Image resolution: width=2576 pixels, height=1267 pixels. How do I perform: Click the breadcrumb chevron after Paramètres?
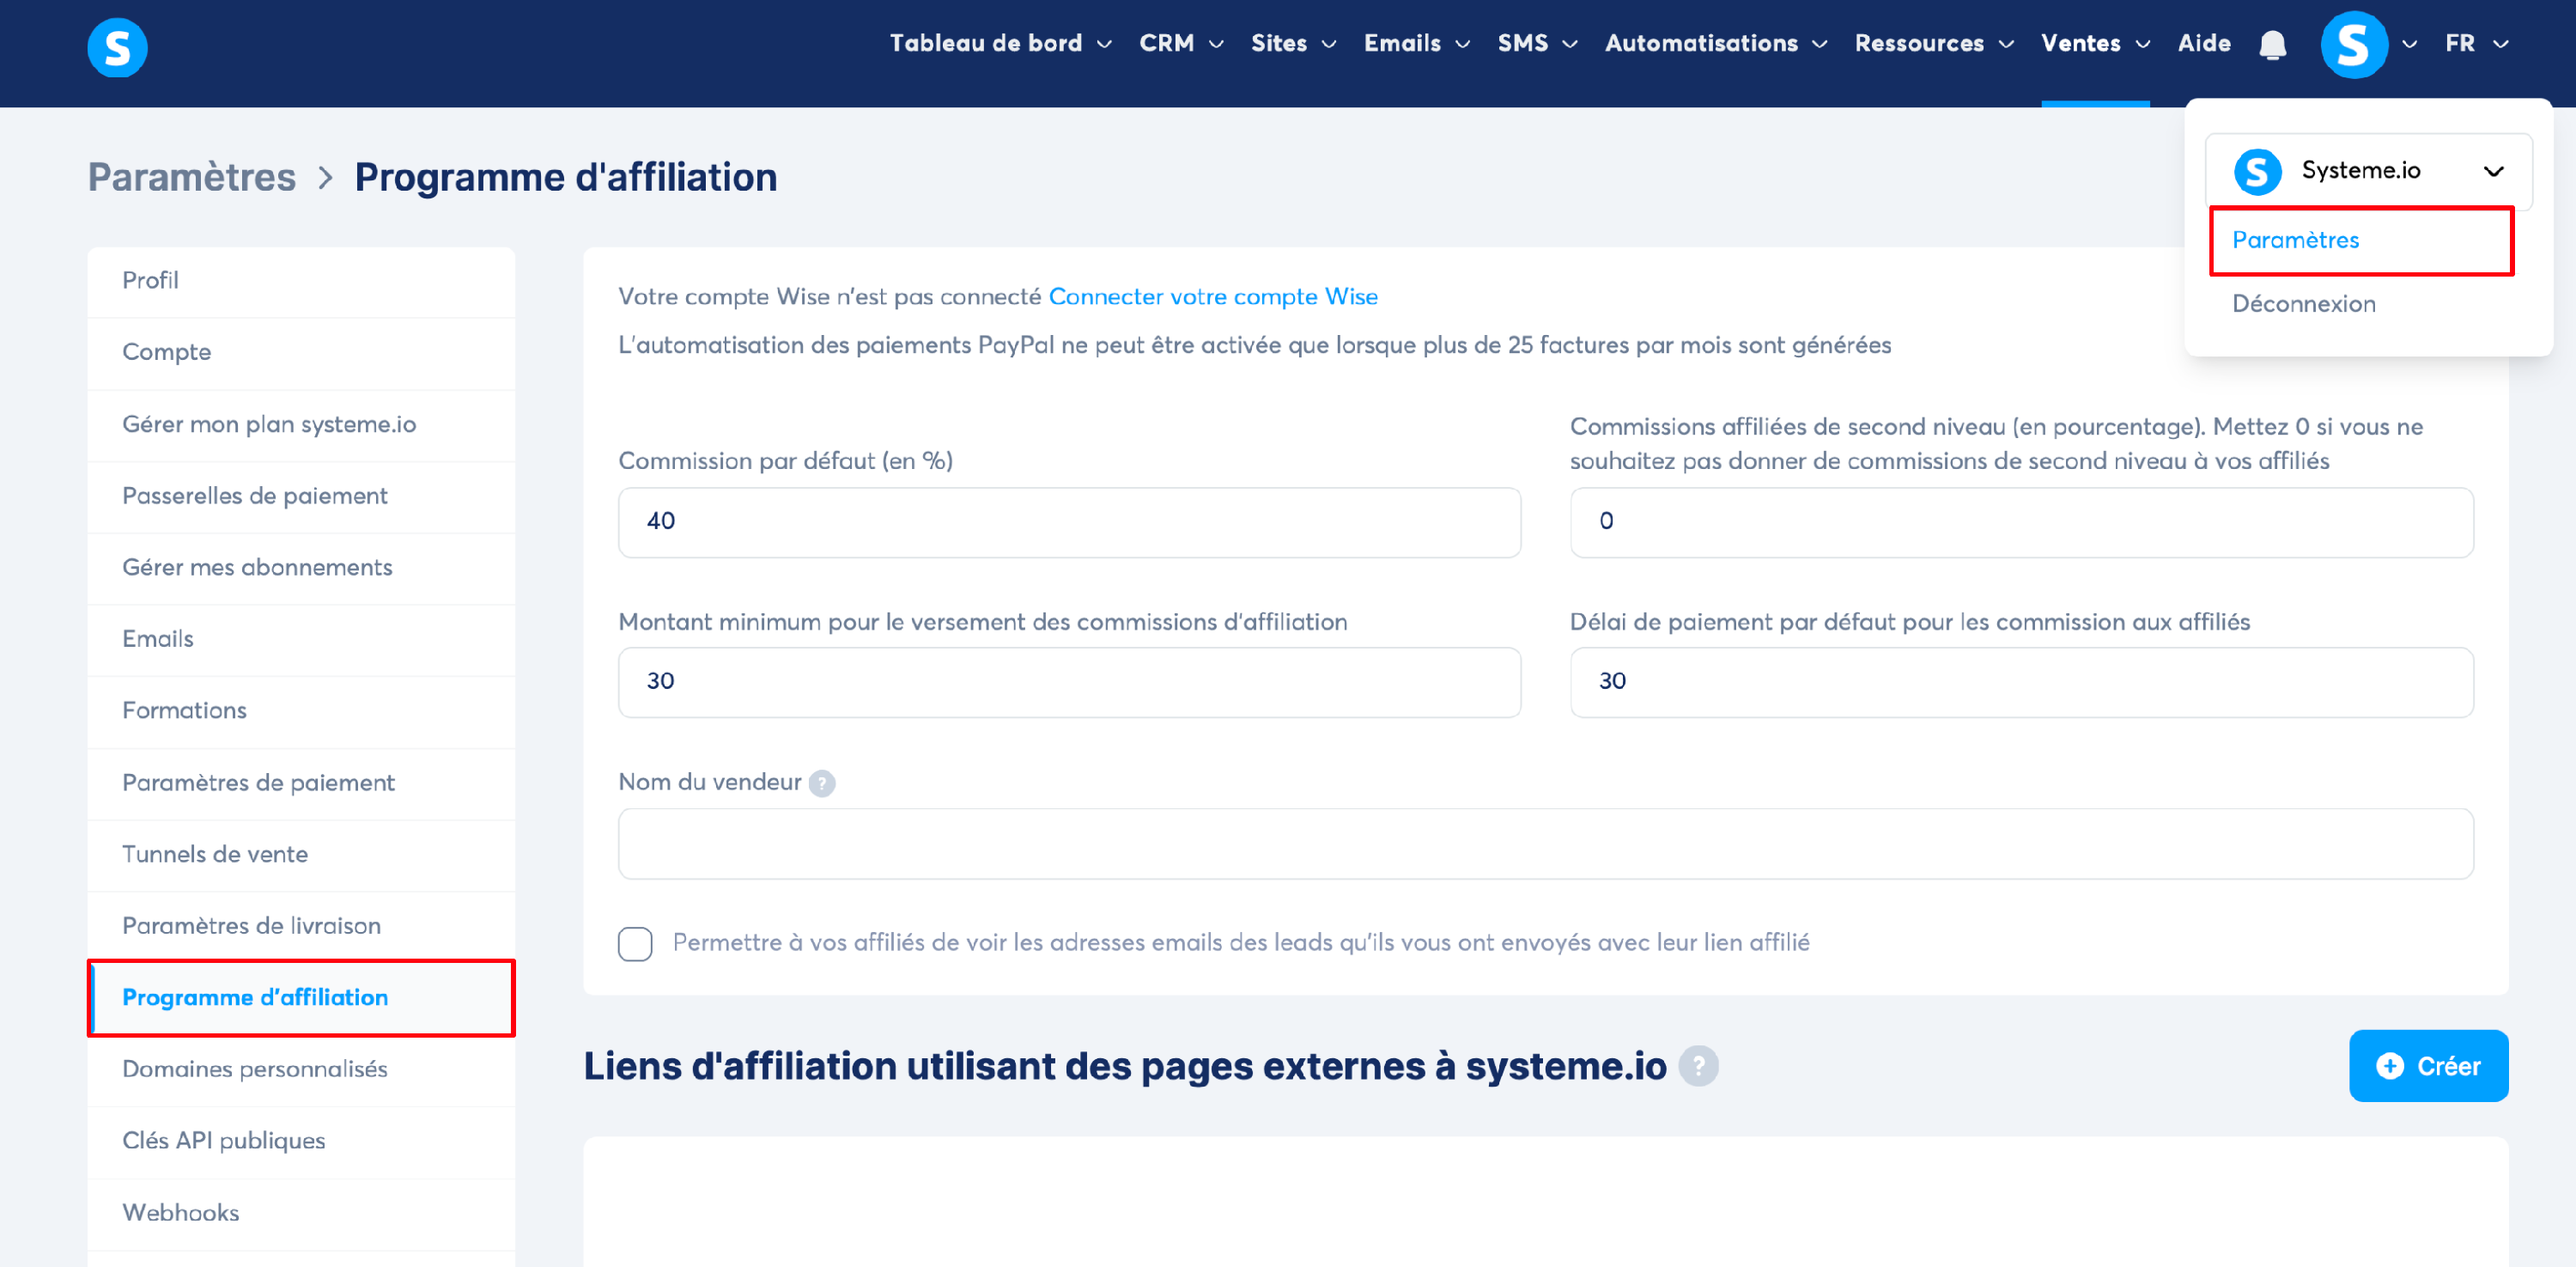325,178
